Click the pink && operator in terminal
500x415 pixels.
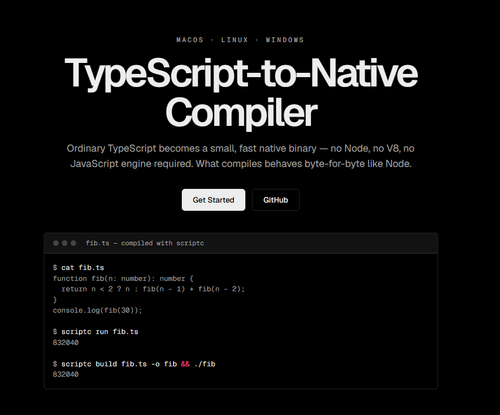pyautogui.click(x=185, y=364)
